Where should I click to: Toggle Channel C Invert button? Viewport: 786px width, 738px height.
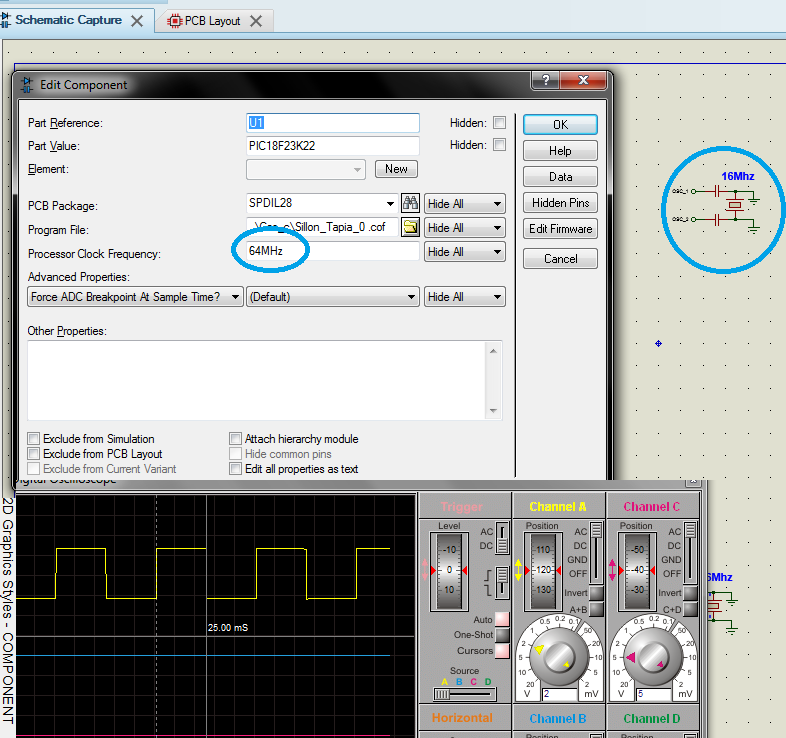690,593
